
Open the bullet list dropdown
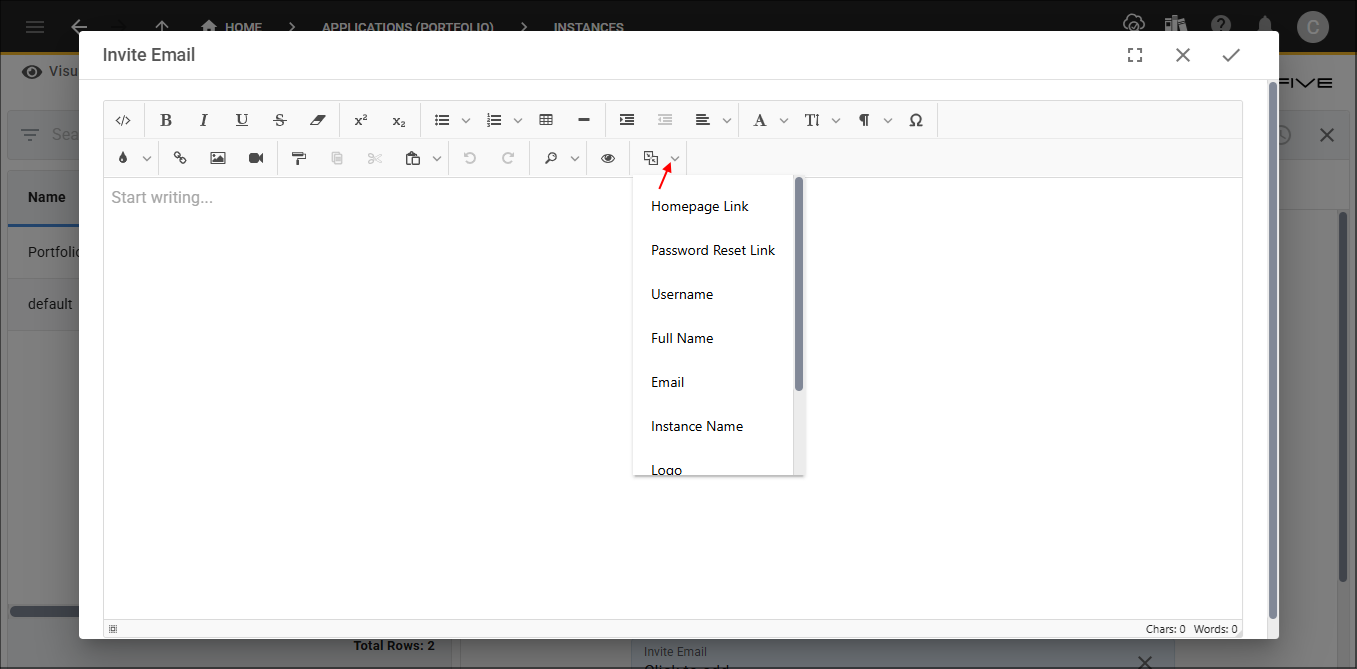(465, 119)
